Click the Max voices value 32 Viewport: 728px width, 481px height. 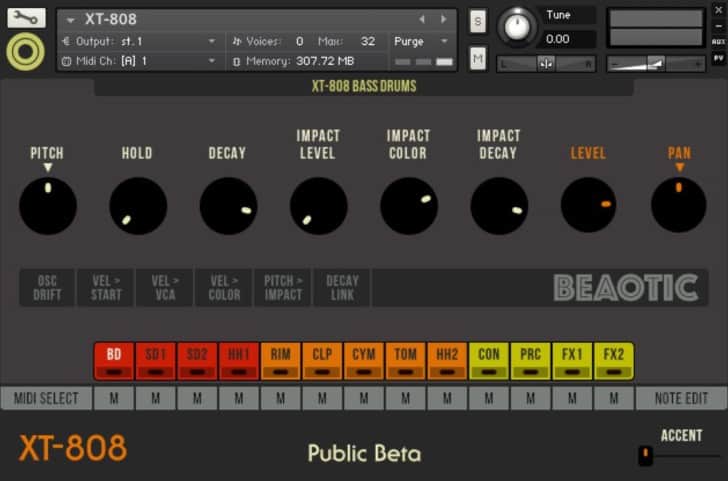click(x=368, y=41)
